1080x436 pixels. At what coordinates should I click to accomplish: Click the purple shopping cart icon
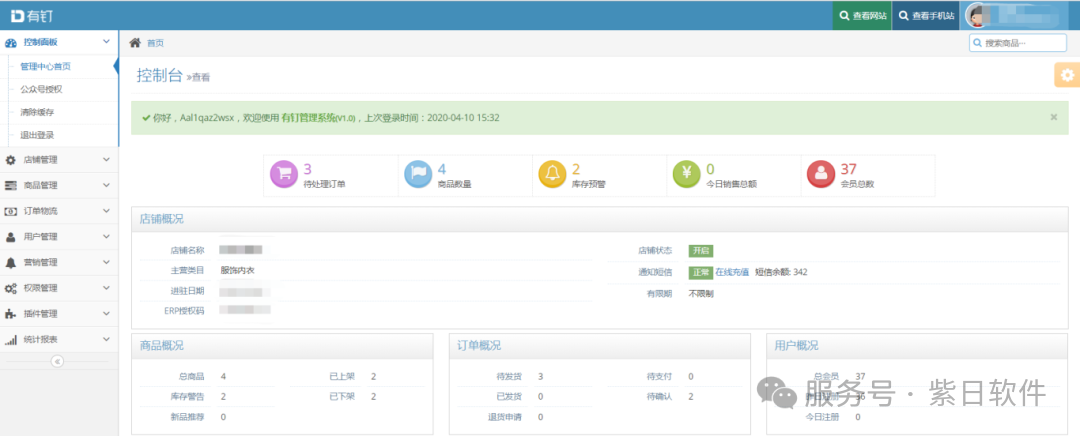284,175
